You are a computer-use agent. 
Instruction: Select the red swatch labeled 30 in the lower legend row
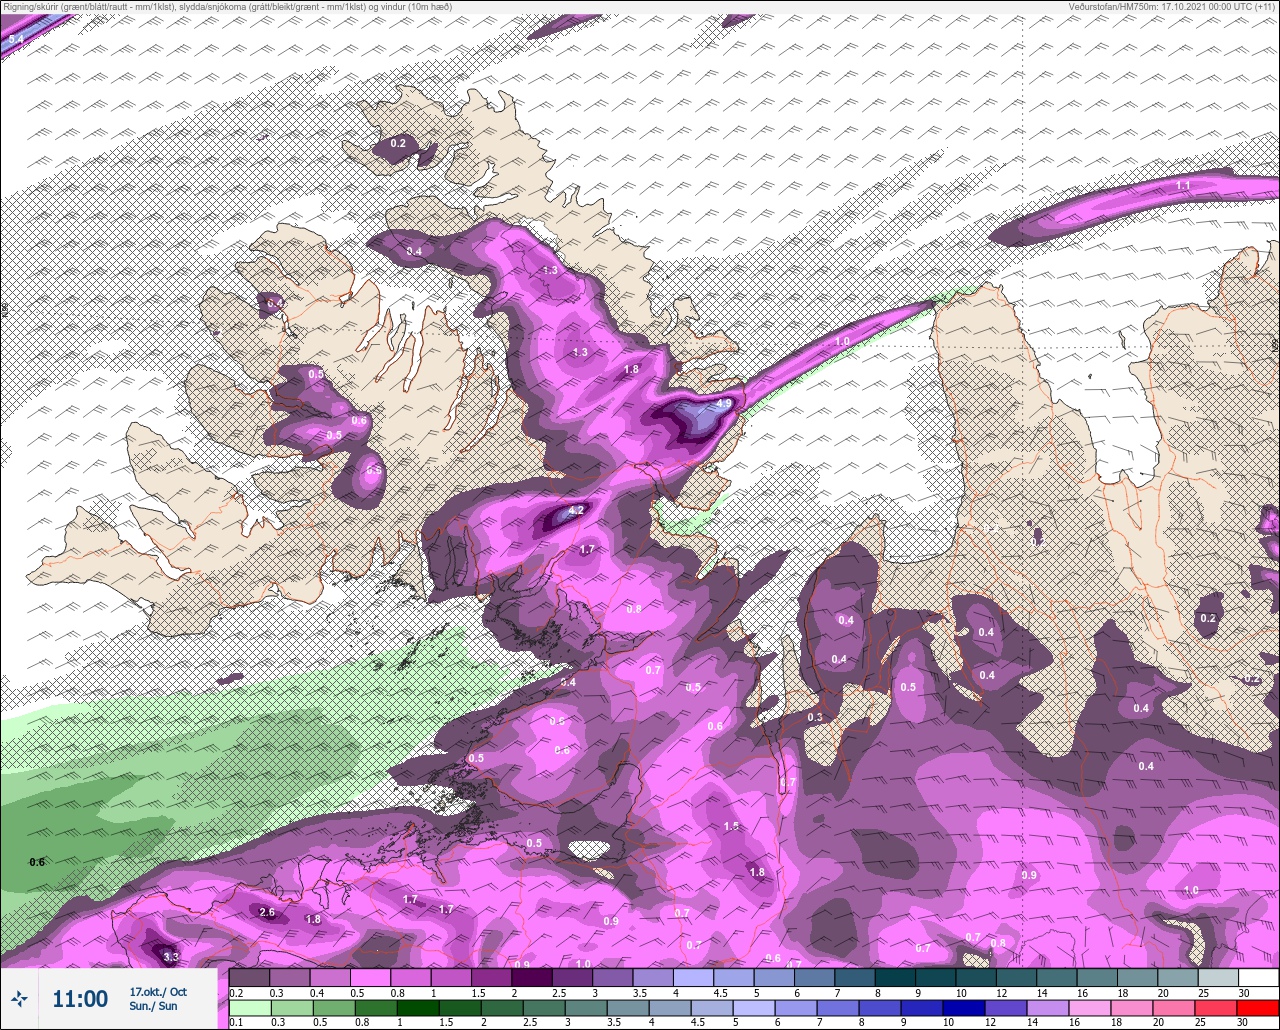pyautogui.click(x=1258, y=1008)
